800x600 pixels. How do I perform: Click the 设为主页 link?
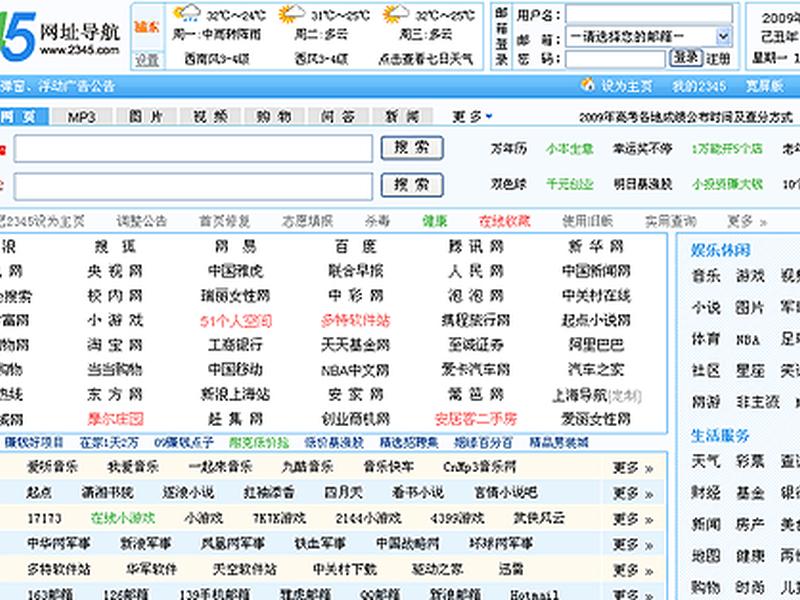[x=627, y=86]
